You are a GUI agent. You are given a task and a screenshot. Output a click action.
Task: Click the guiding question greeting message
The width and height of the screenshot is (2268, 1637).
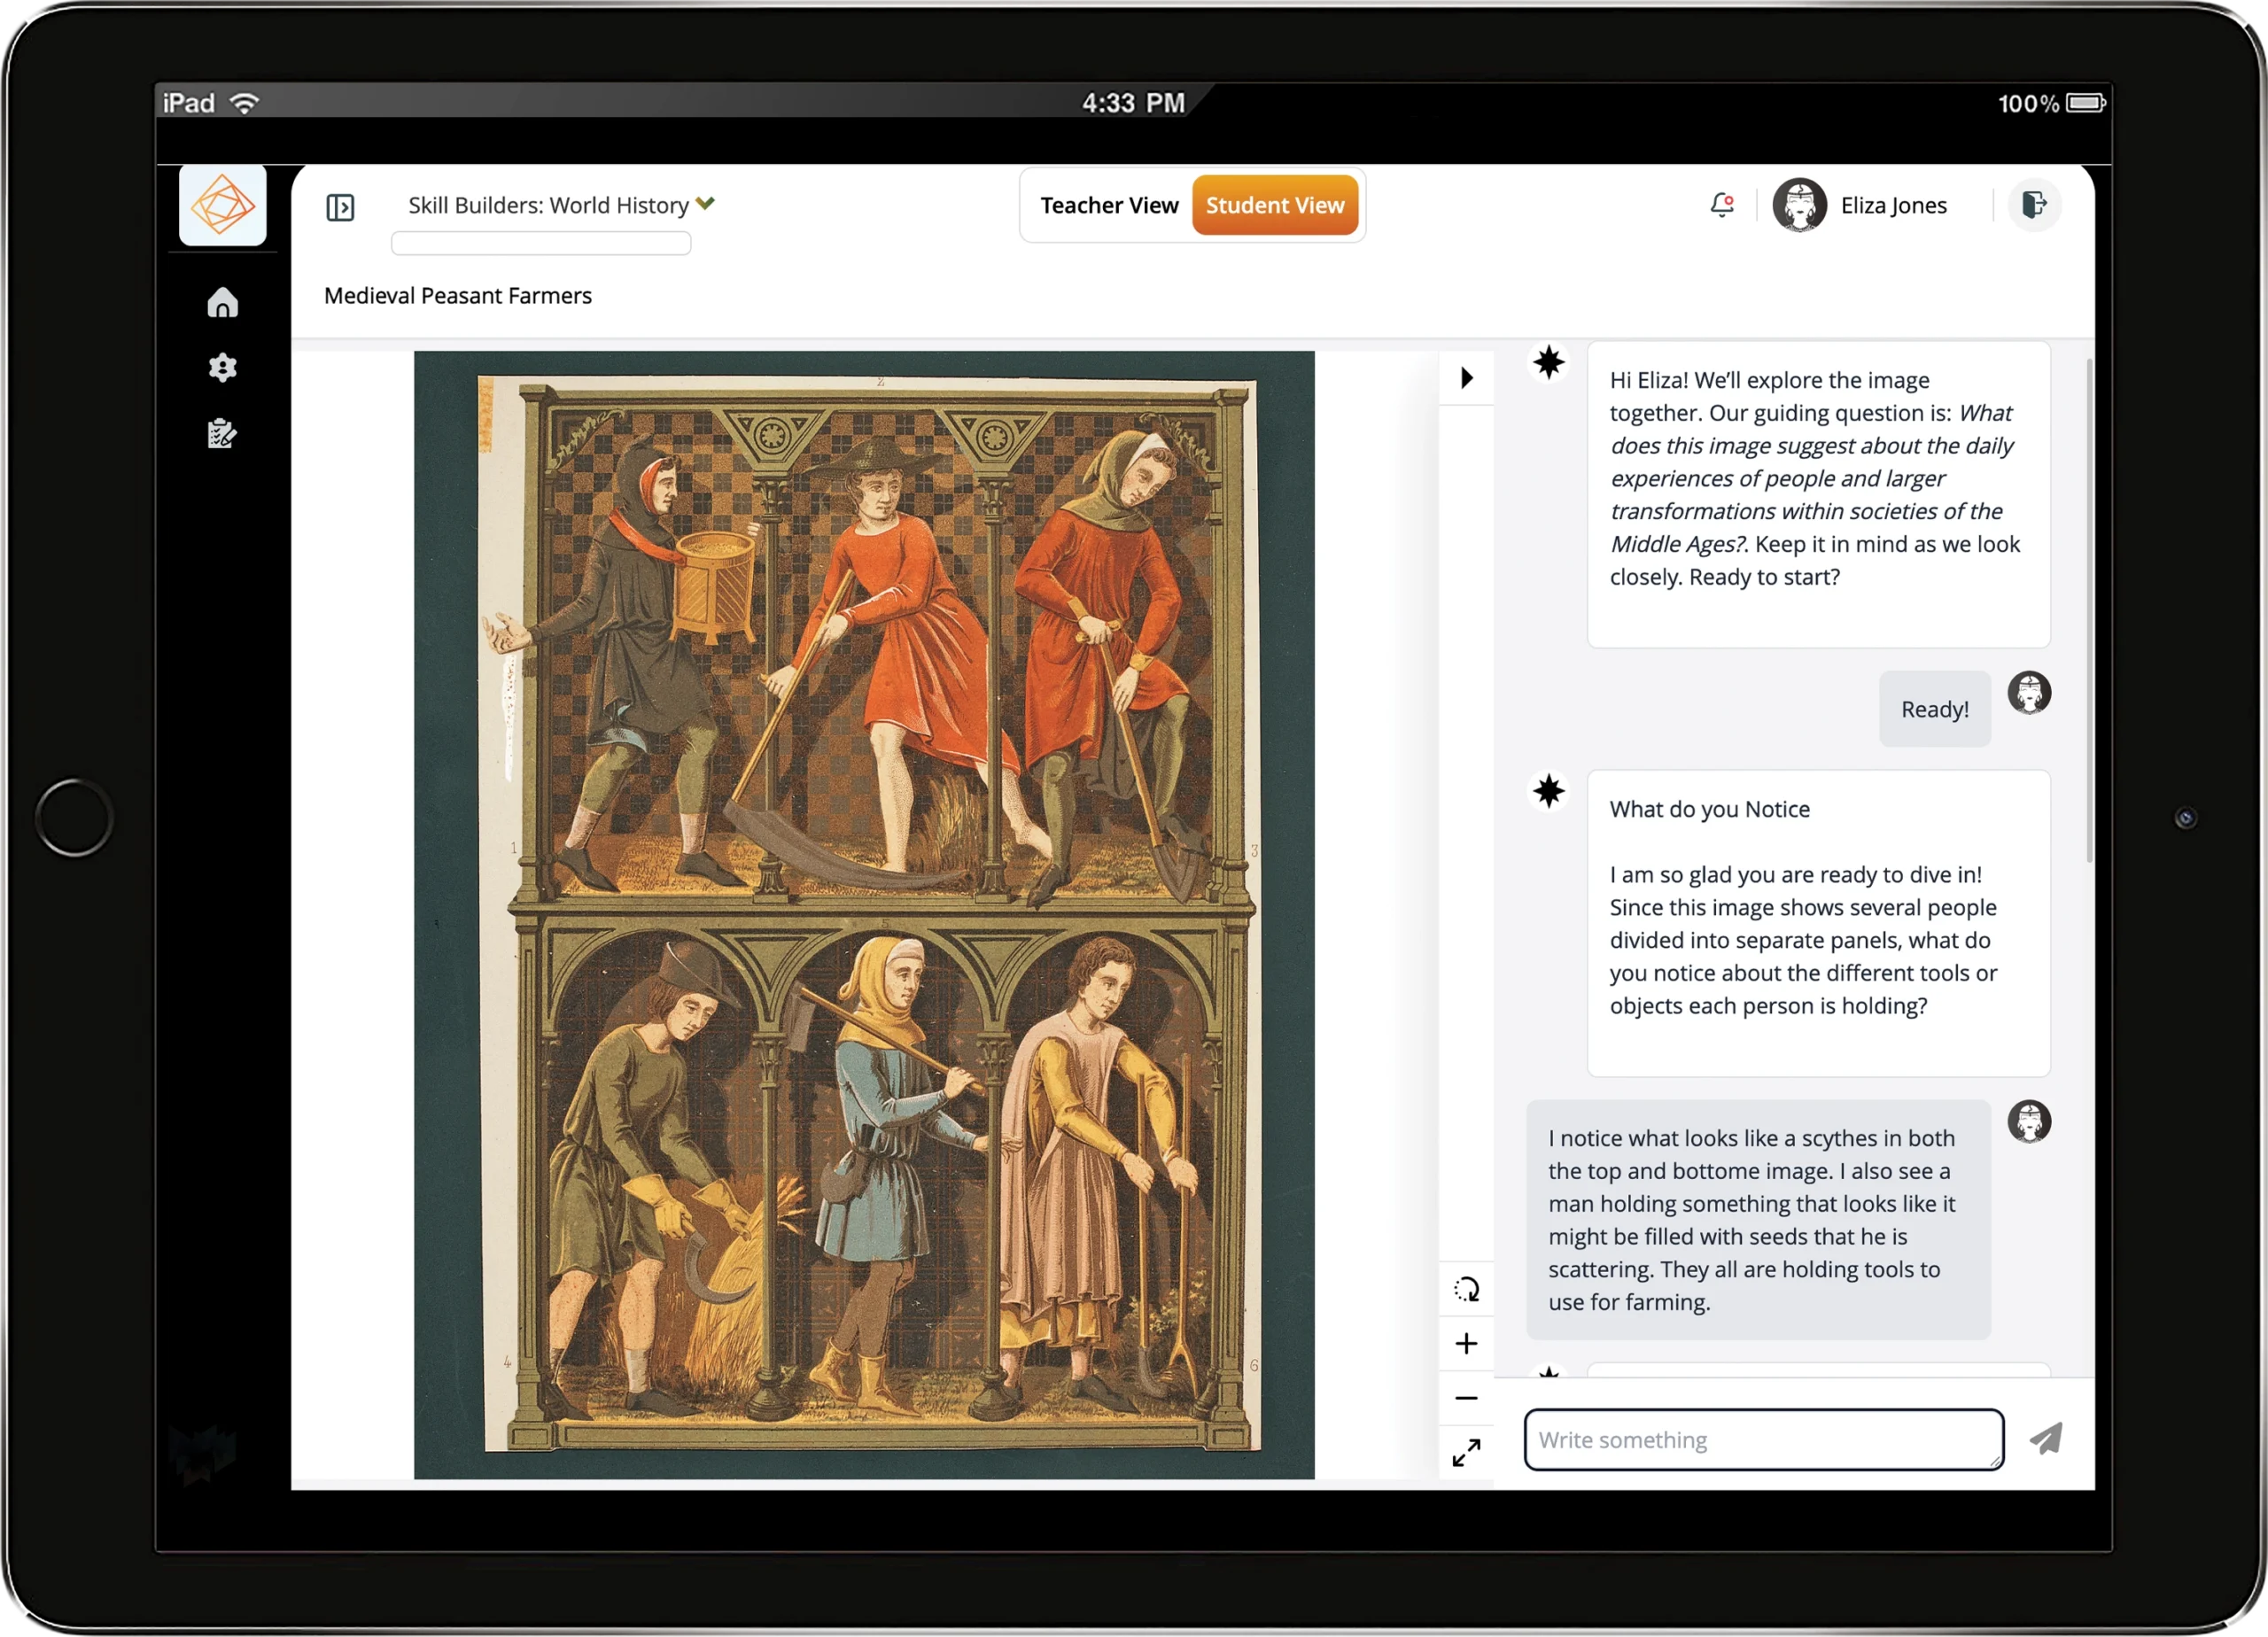(1818, 494)
